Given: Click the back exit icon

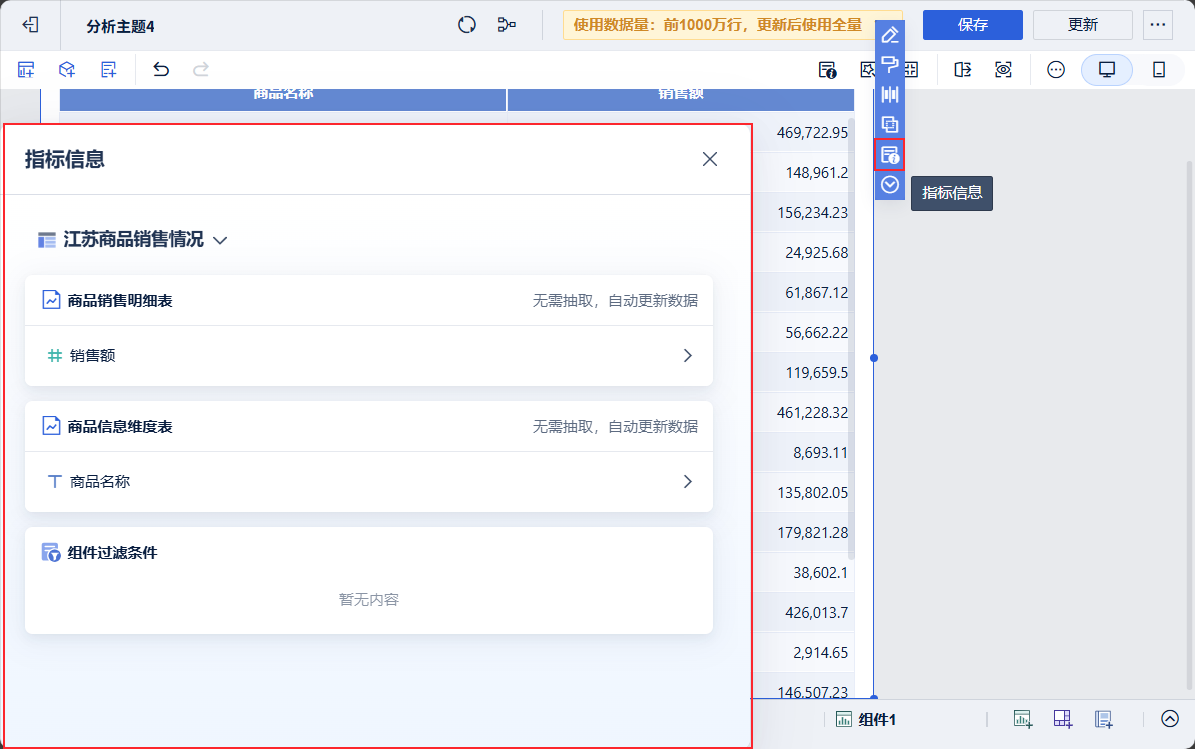Looking at the screenshot, I should pyautogui.click(x=30, y=25).
